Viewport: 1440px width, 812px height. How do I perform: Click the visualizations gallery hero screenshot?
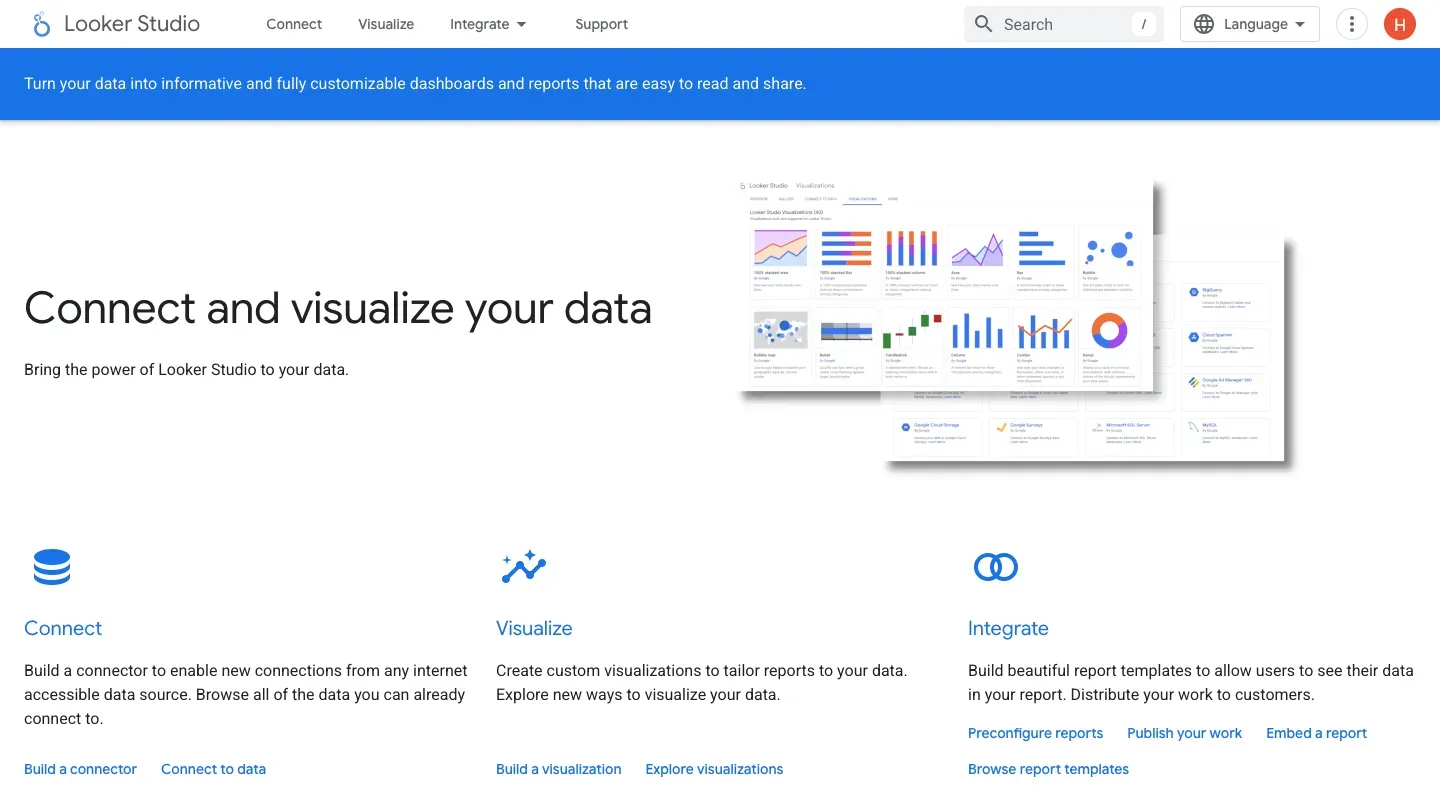946,285
